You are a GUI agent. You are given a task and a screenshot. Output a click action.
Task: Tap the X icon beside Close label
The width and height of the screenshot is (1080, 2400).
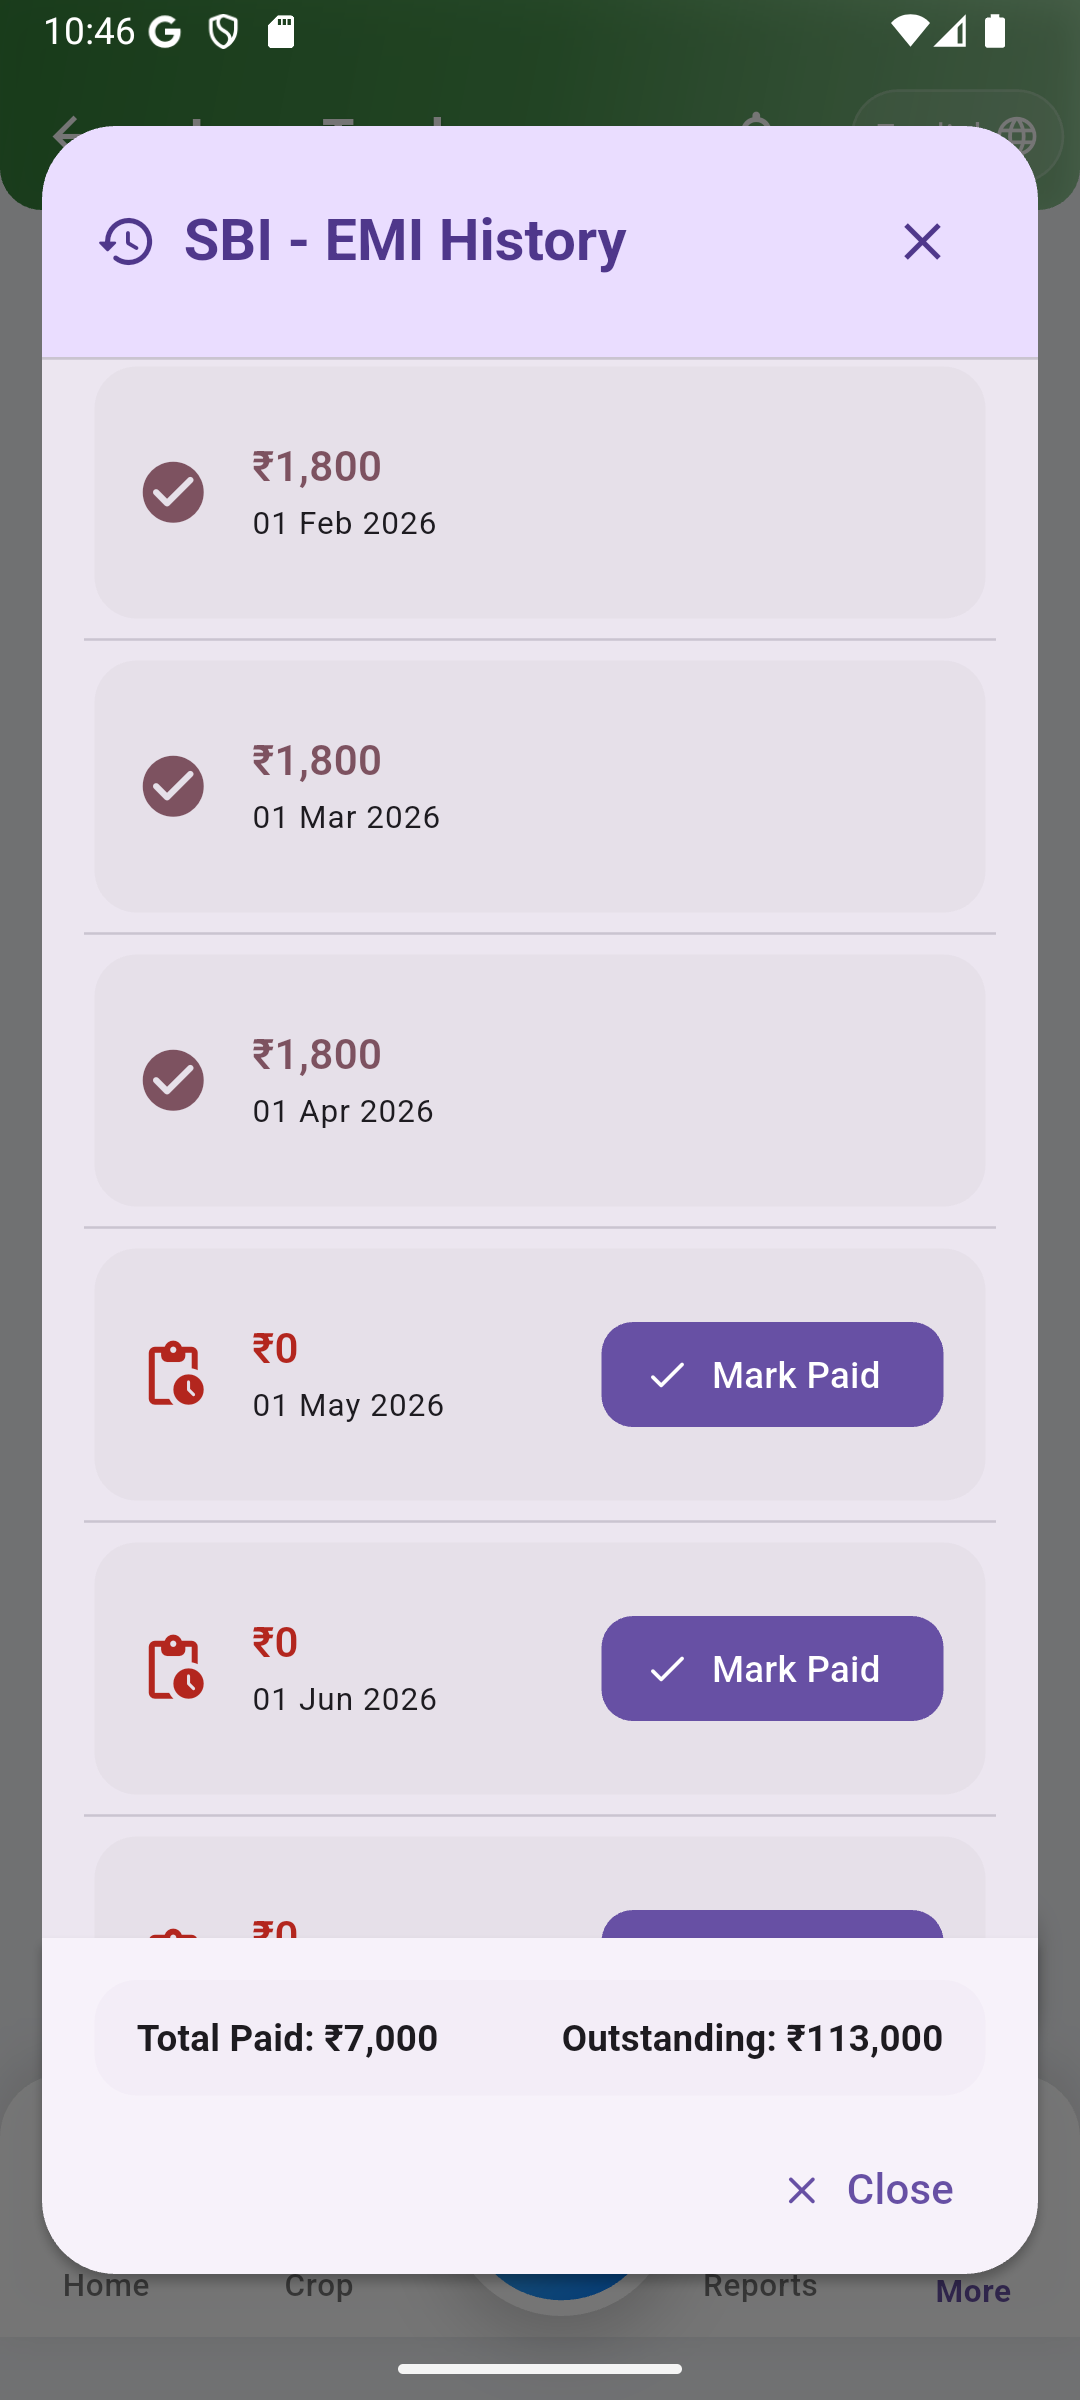(801, 2190)
